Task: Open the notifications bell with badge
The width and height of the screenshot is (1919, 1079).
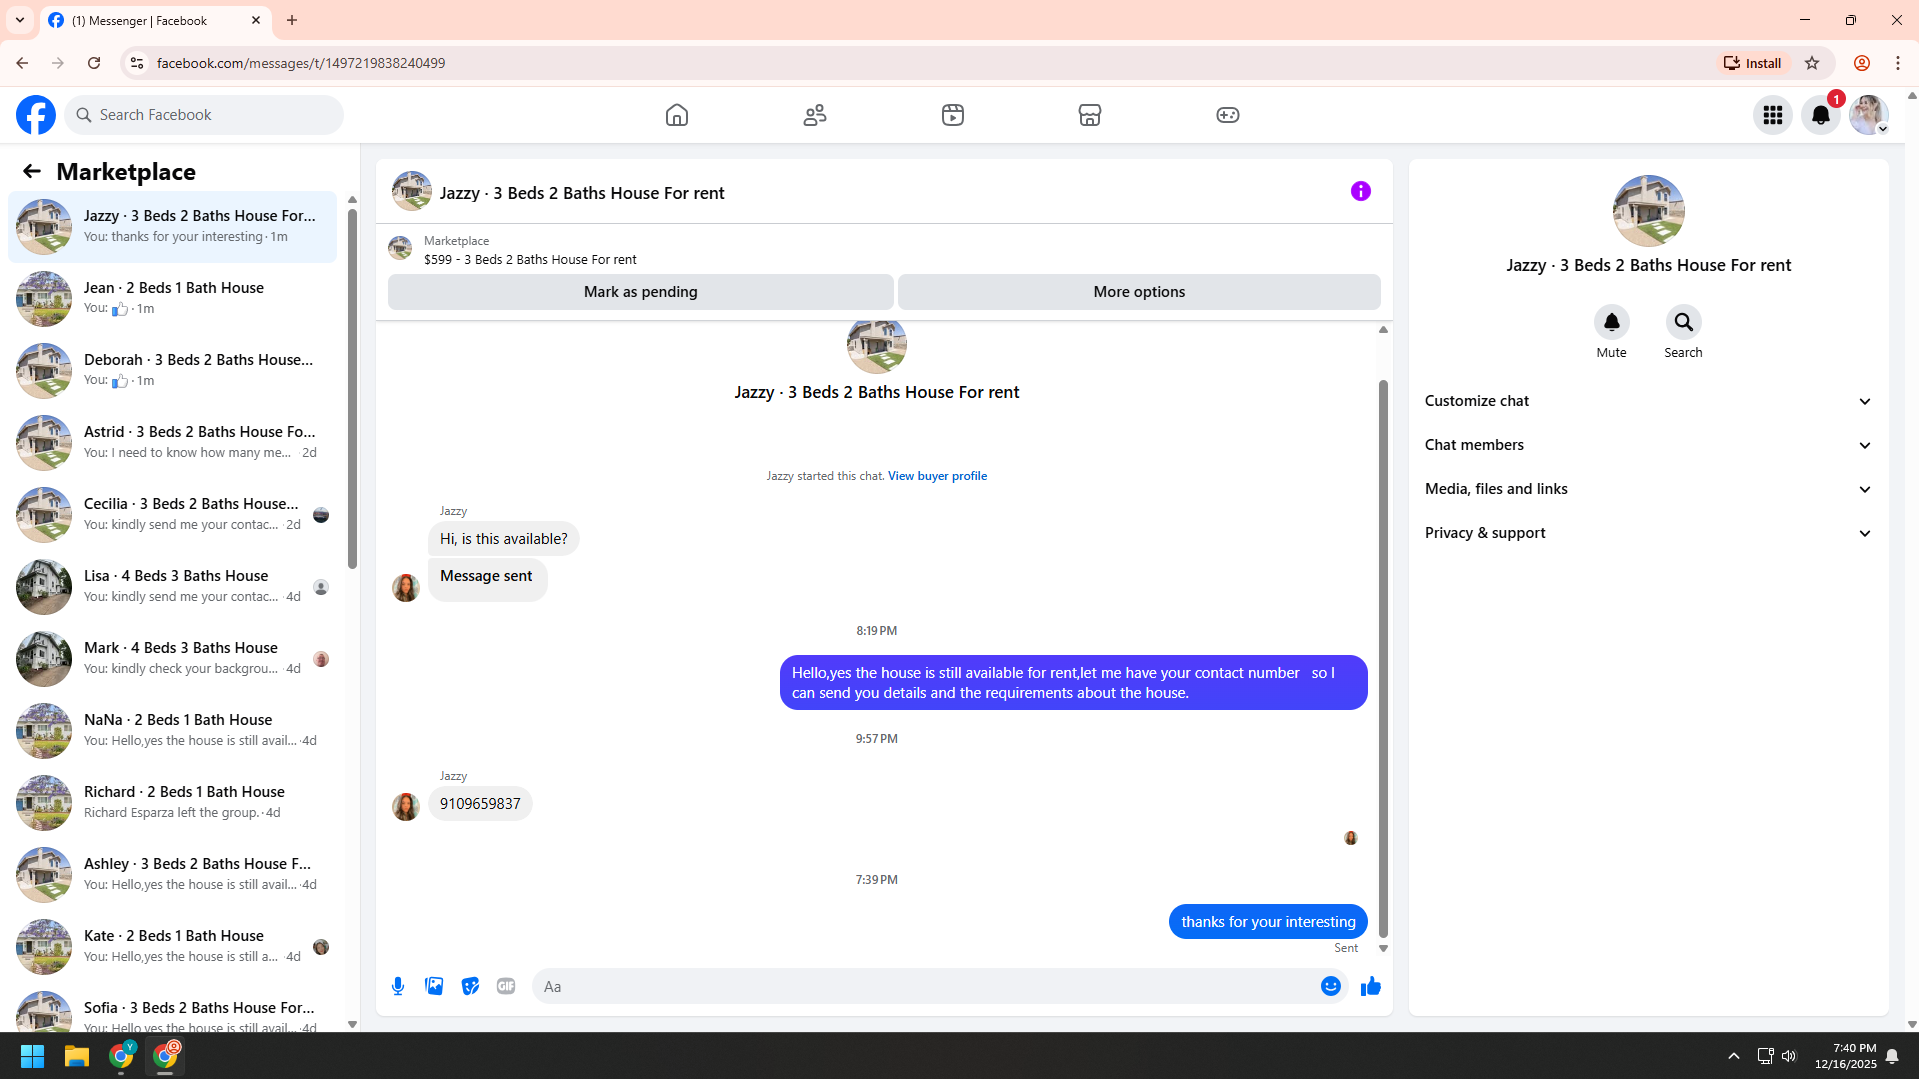Action: pyautogui.click(x=1821, y=115)
